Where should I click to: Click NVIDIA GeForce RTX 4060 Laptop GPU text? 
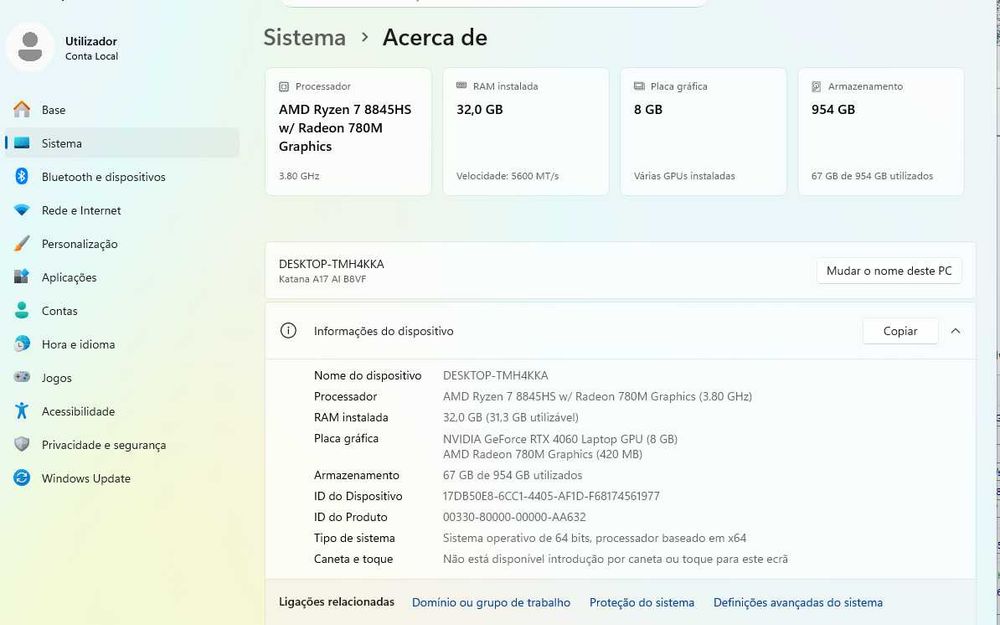(x=560, y=439)
